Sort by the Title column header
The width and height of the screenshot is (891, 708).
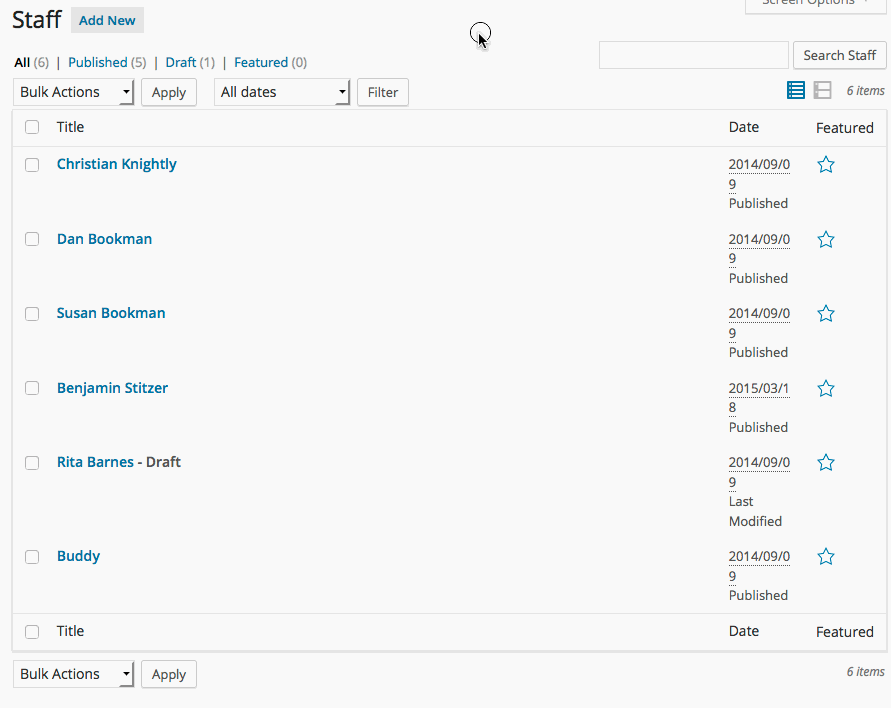coord(70,127)
